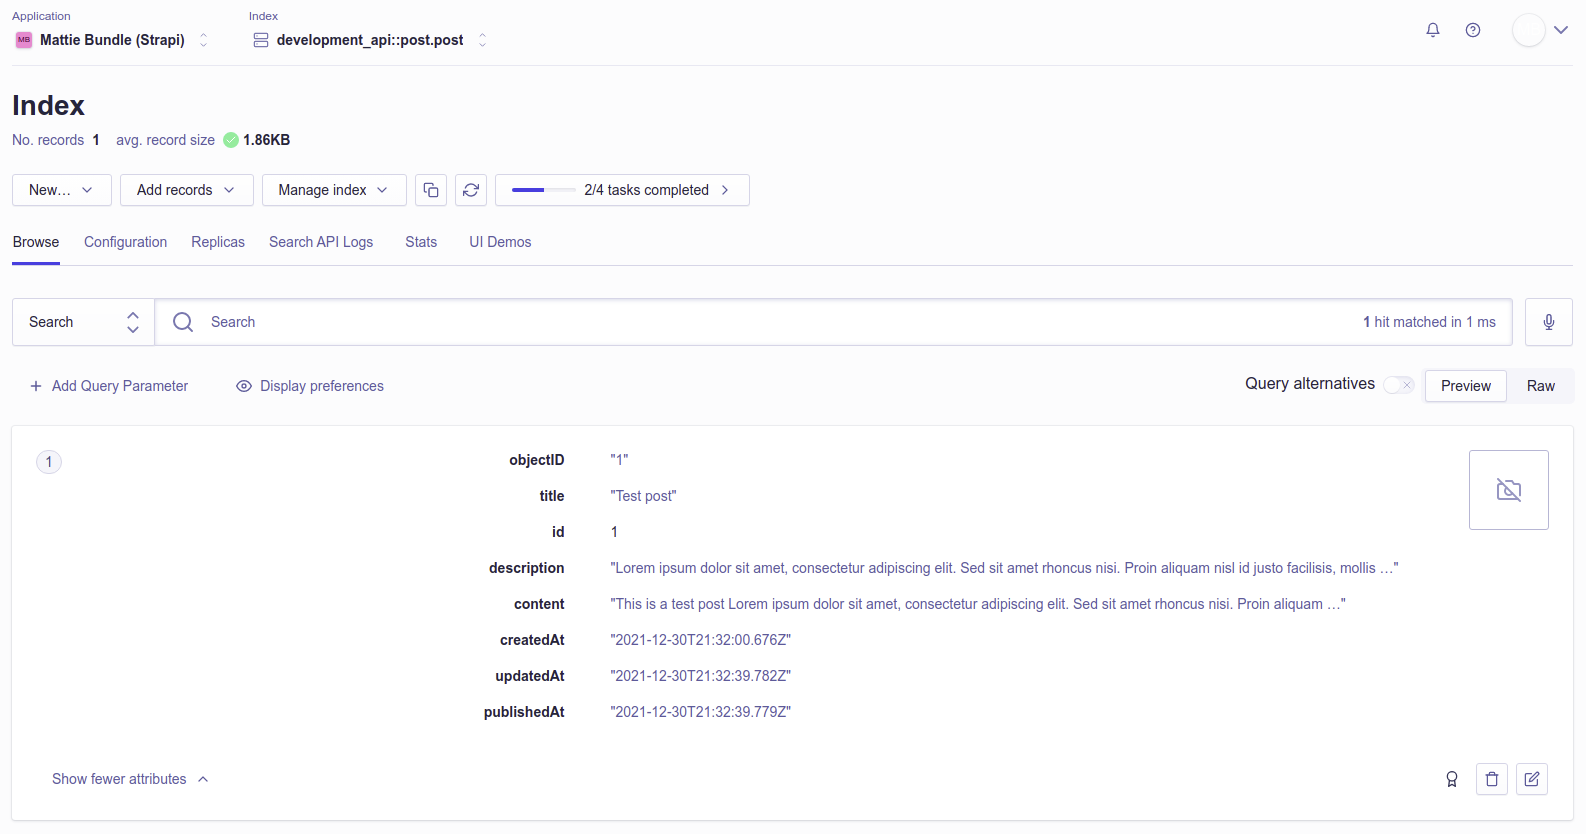Viewport: 1586px width, 834px height.
Task: Click the "1 hit matched in 1 ms" text
Action: 1429,322
